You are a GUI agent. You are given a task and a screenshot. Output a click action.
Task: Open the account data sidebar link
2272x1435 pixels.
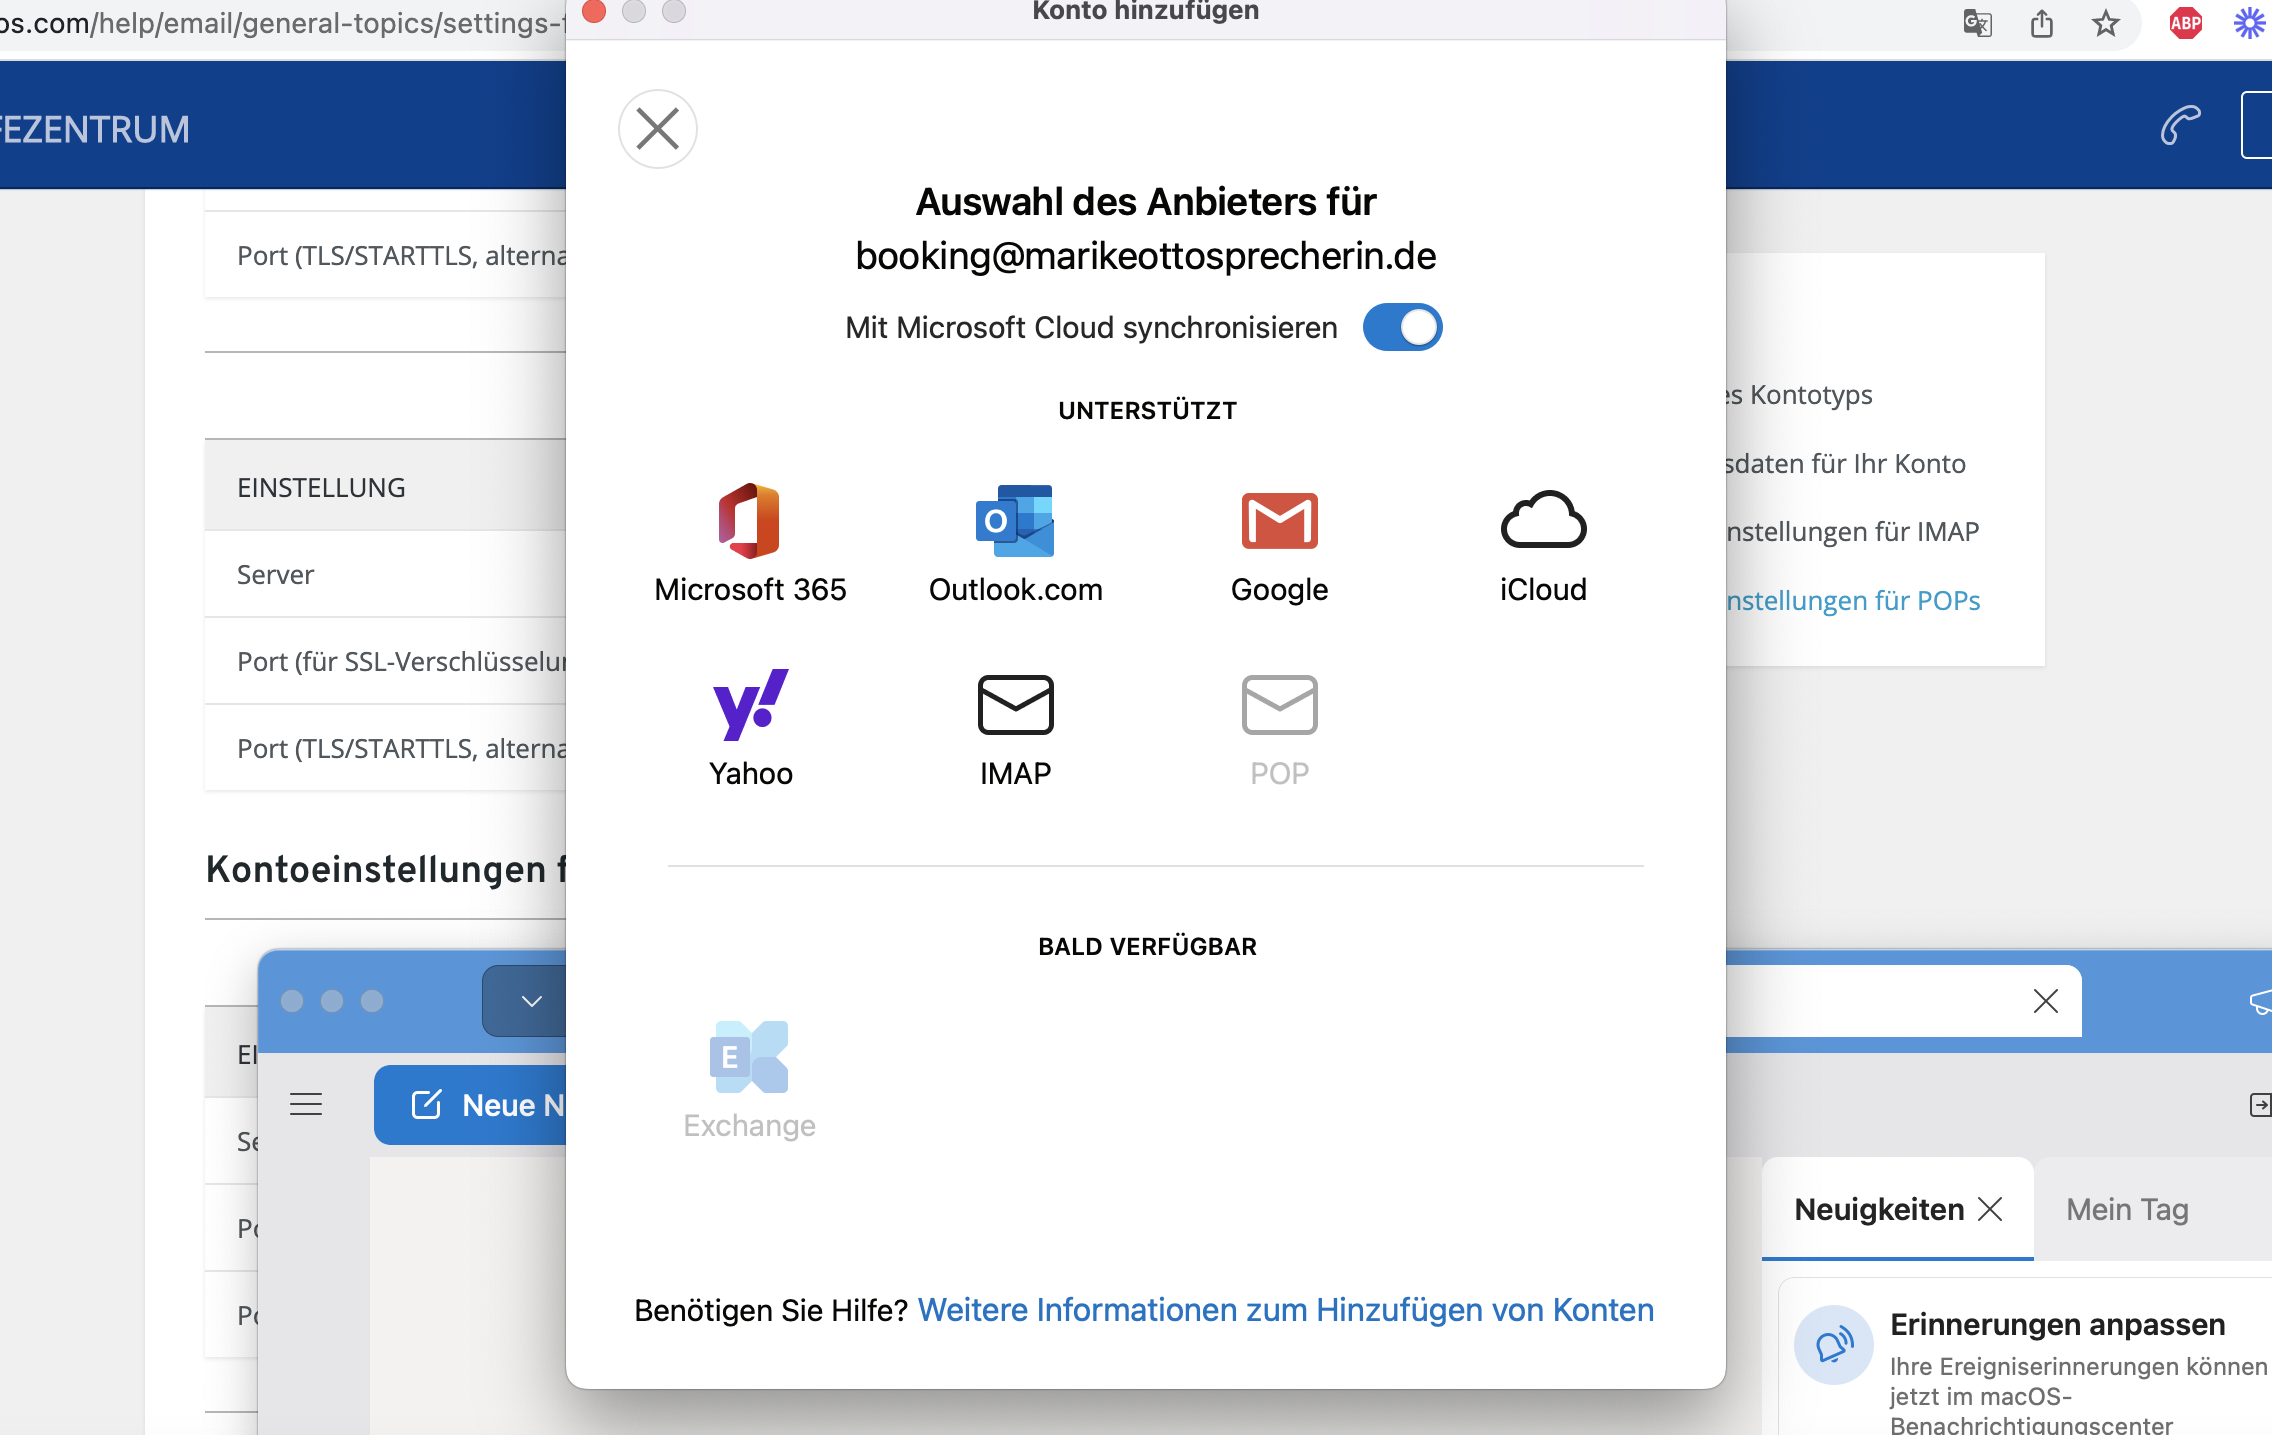1845,463
